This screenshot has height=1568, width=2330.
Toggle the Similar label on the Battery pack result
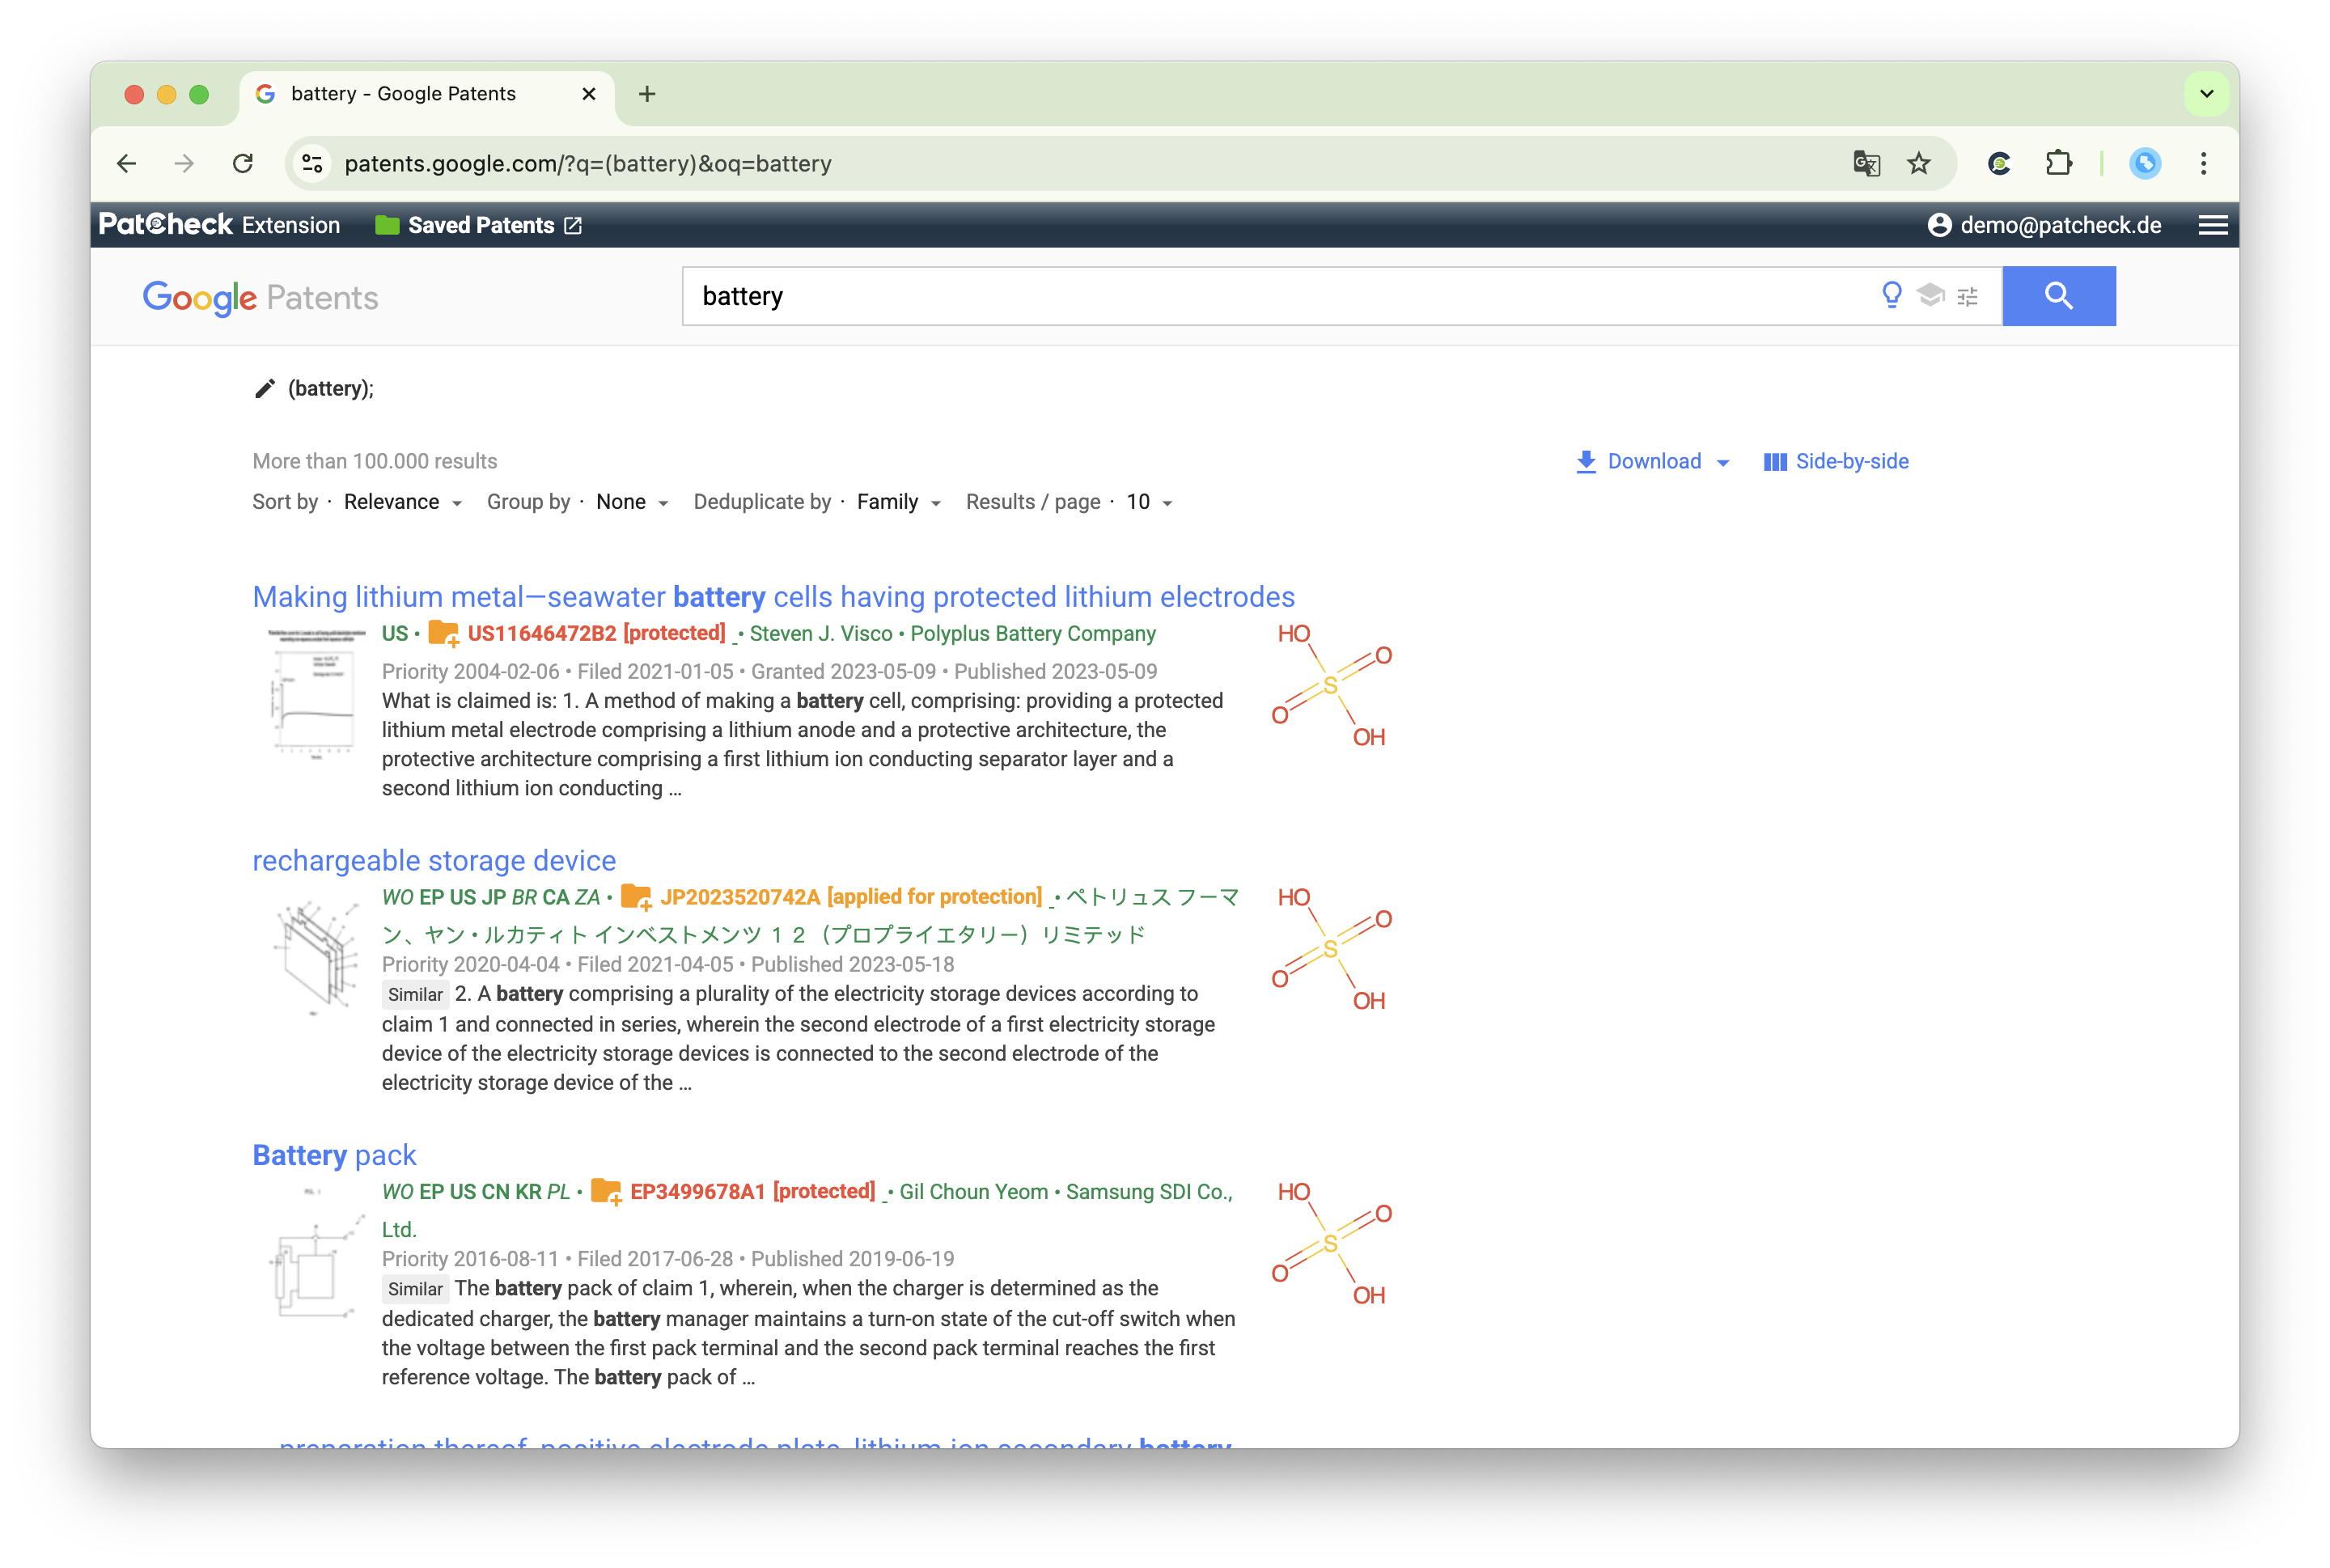415,1289
